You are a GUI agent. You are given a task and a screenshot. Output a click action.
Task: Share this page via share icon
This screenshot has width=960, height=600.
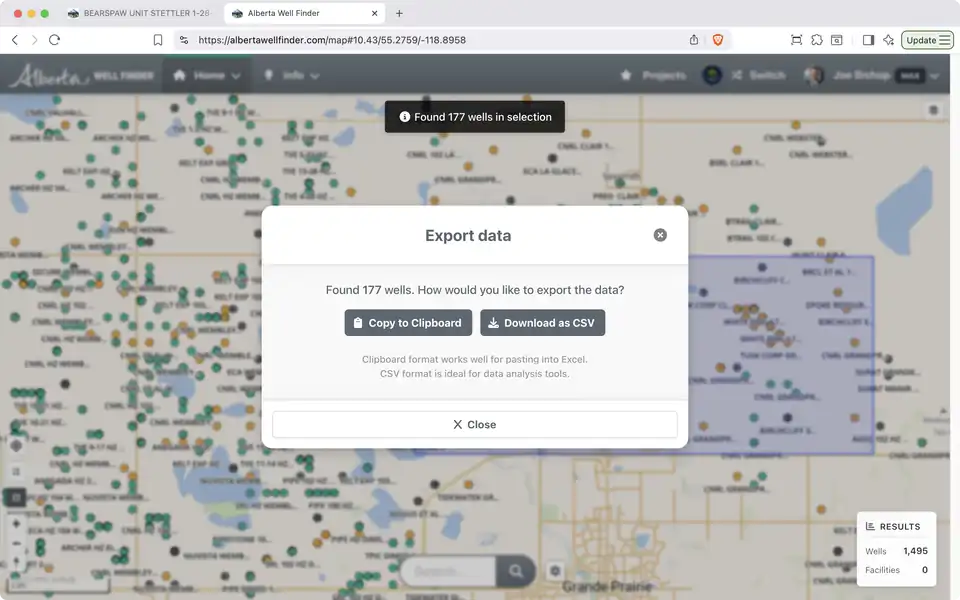[x=694, y=40]
